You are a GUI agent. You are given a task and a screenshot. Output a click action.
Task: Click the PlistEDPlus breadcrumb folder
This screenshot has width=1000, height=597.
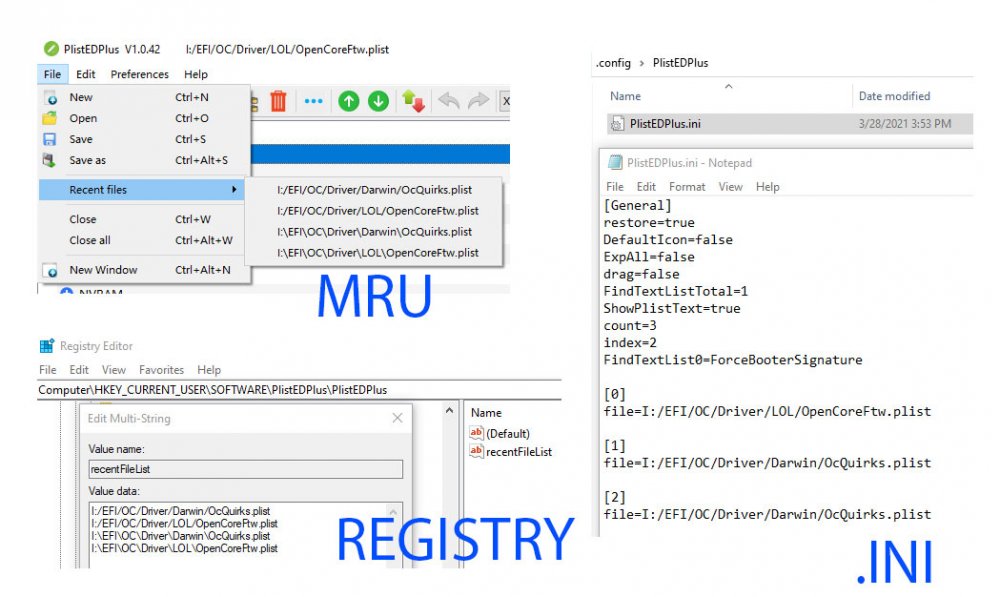click(x=680, y=63)
